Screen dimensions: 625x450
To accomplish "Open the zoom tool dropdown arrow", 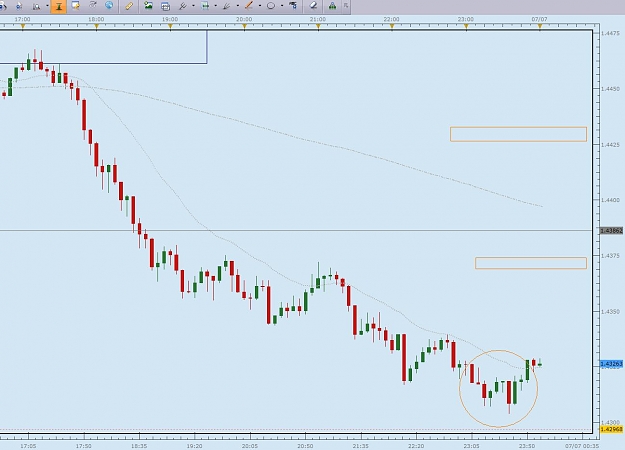I will point(47,6).
